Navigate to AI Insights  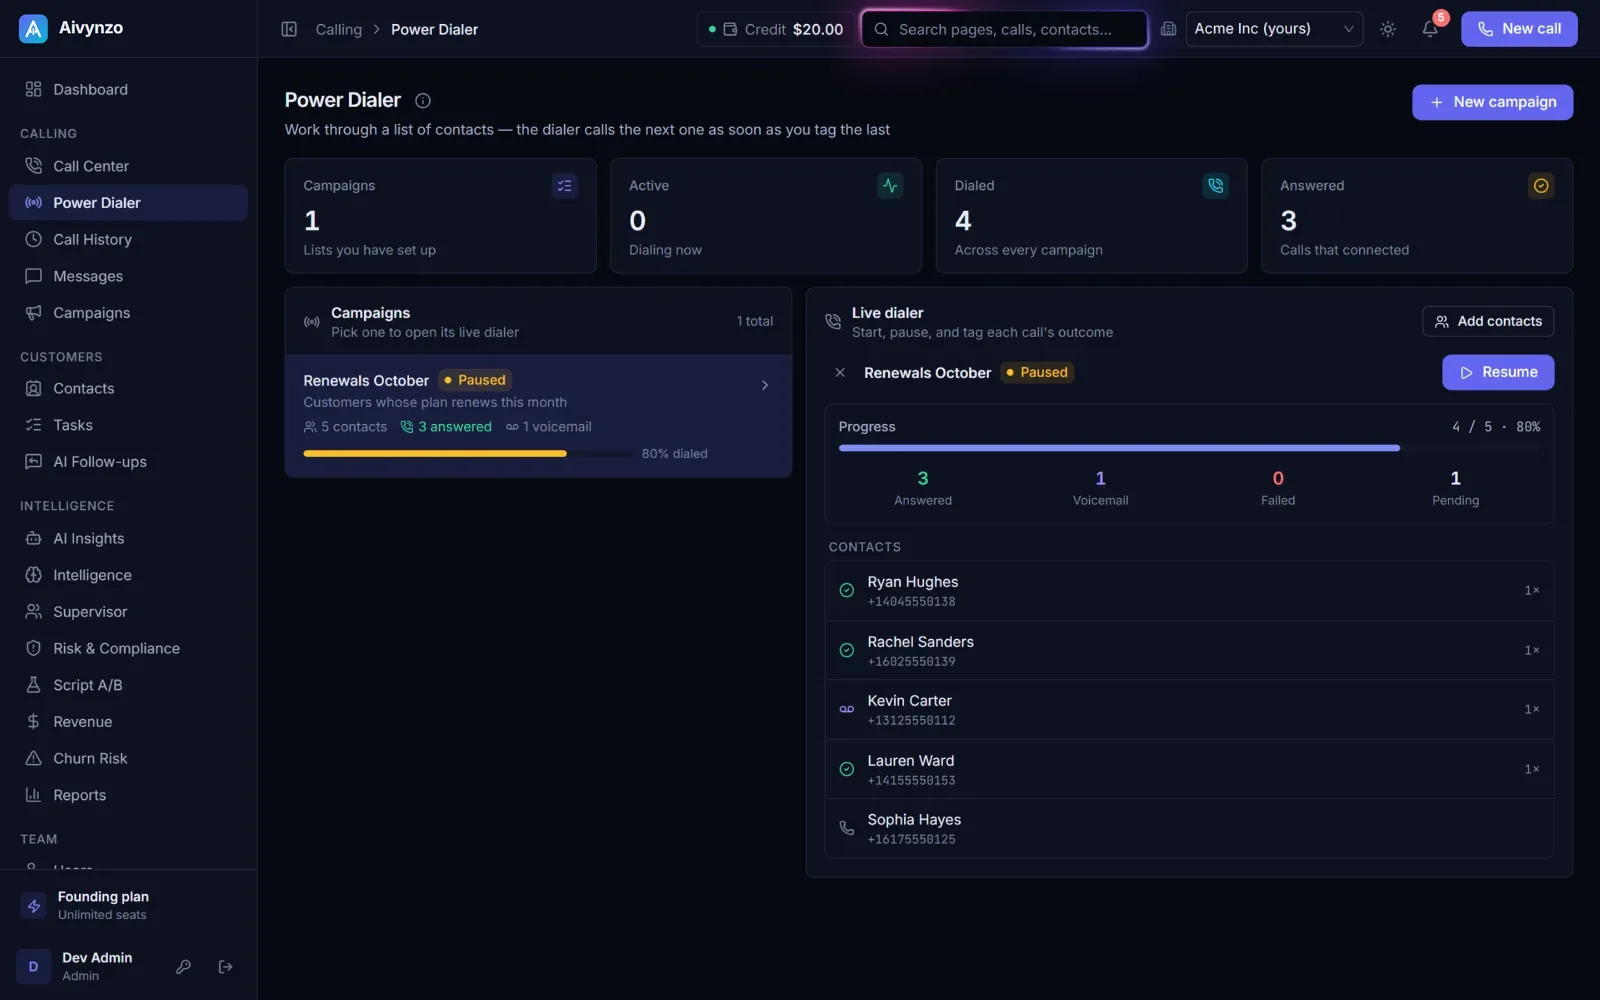(128, 538)
